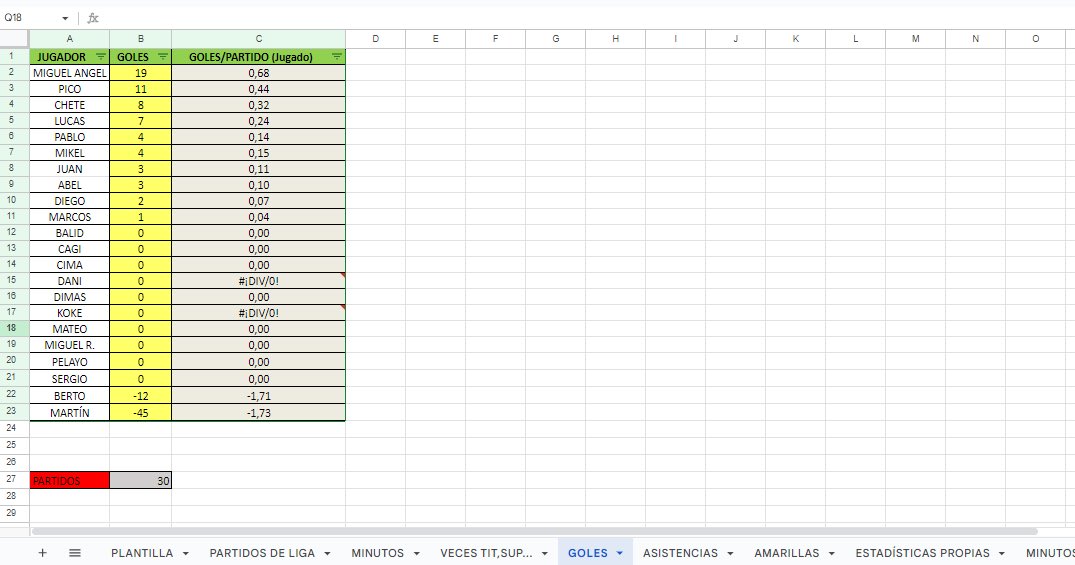Viewport: 1075px width, 565px height.
Task: Click the DANI player cell
Action: point(69,280)
